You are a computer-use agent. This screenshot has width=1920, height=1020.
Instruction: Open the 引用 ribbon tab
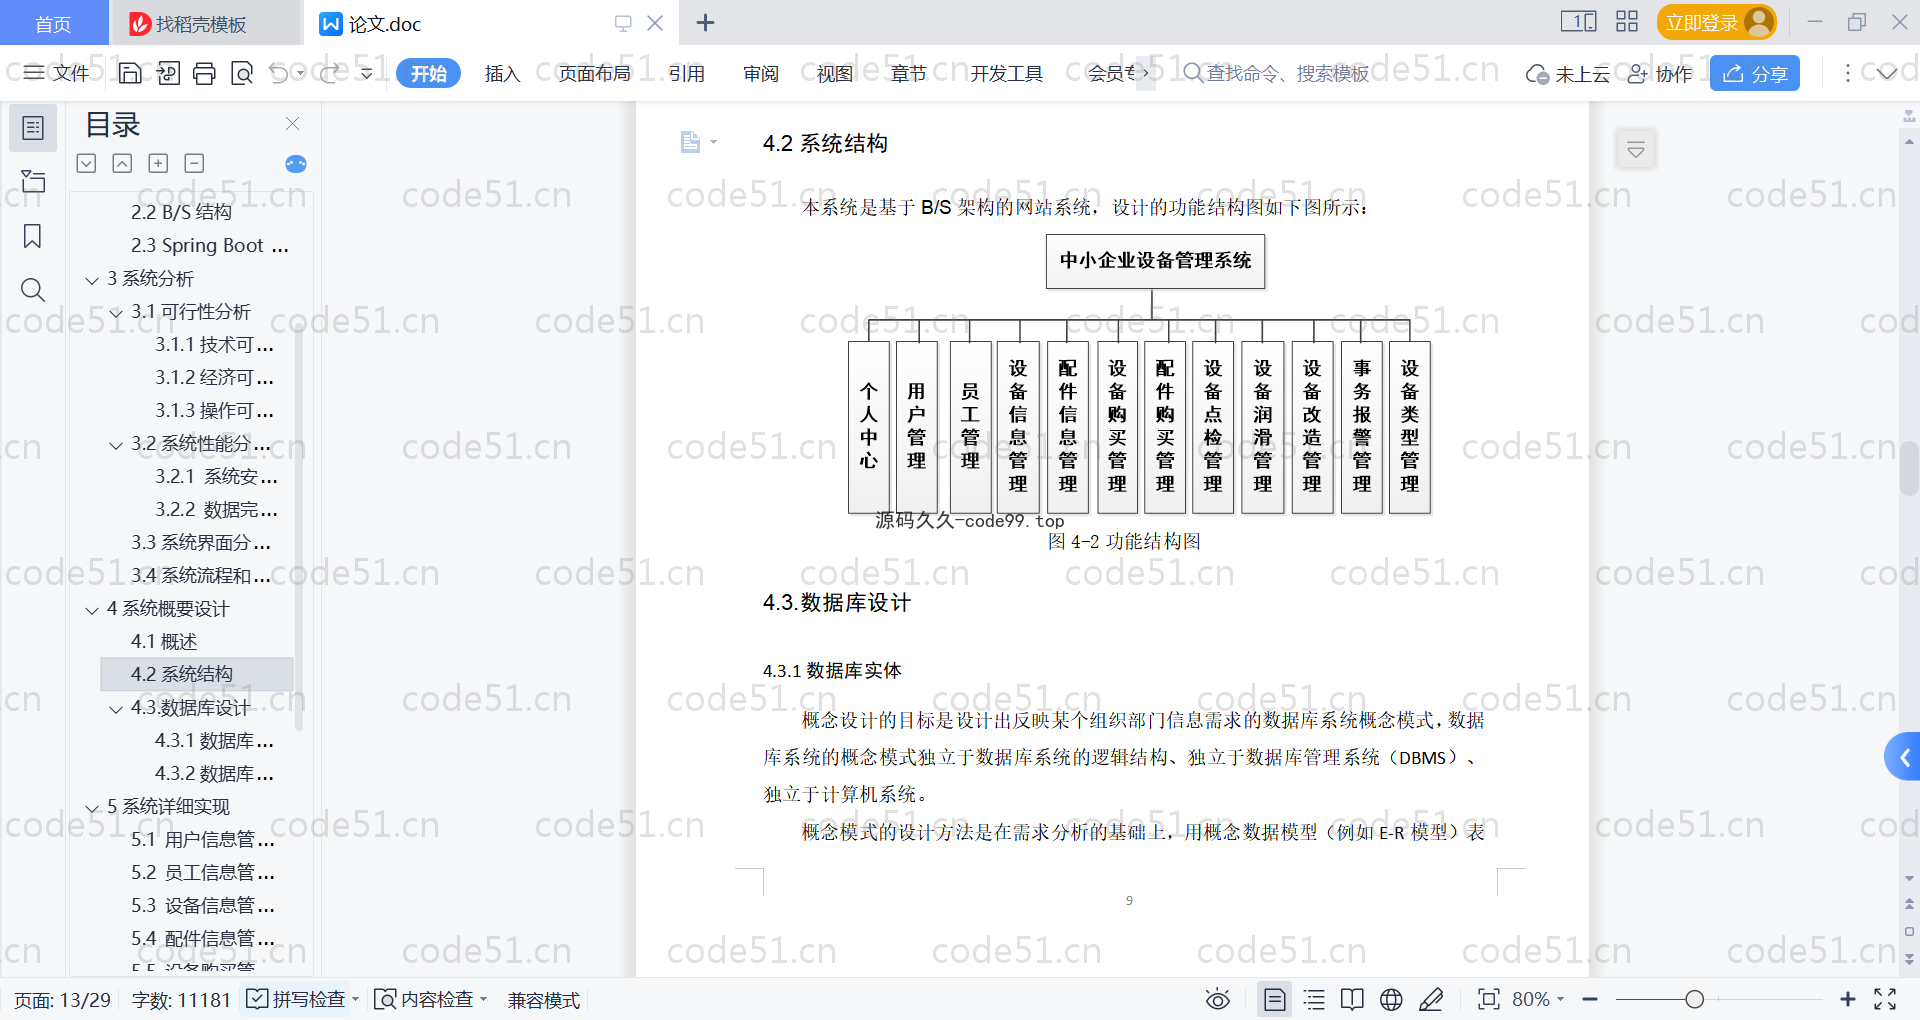point(686,73)
